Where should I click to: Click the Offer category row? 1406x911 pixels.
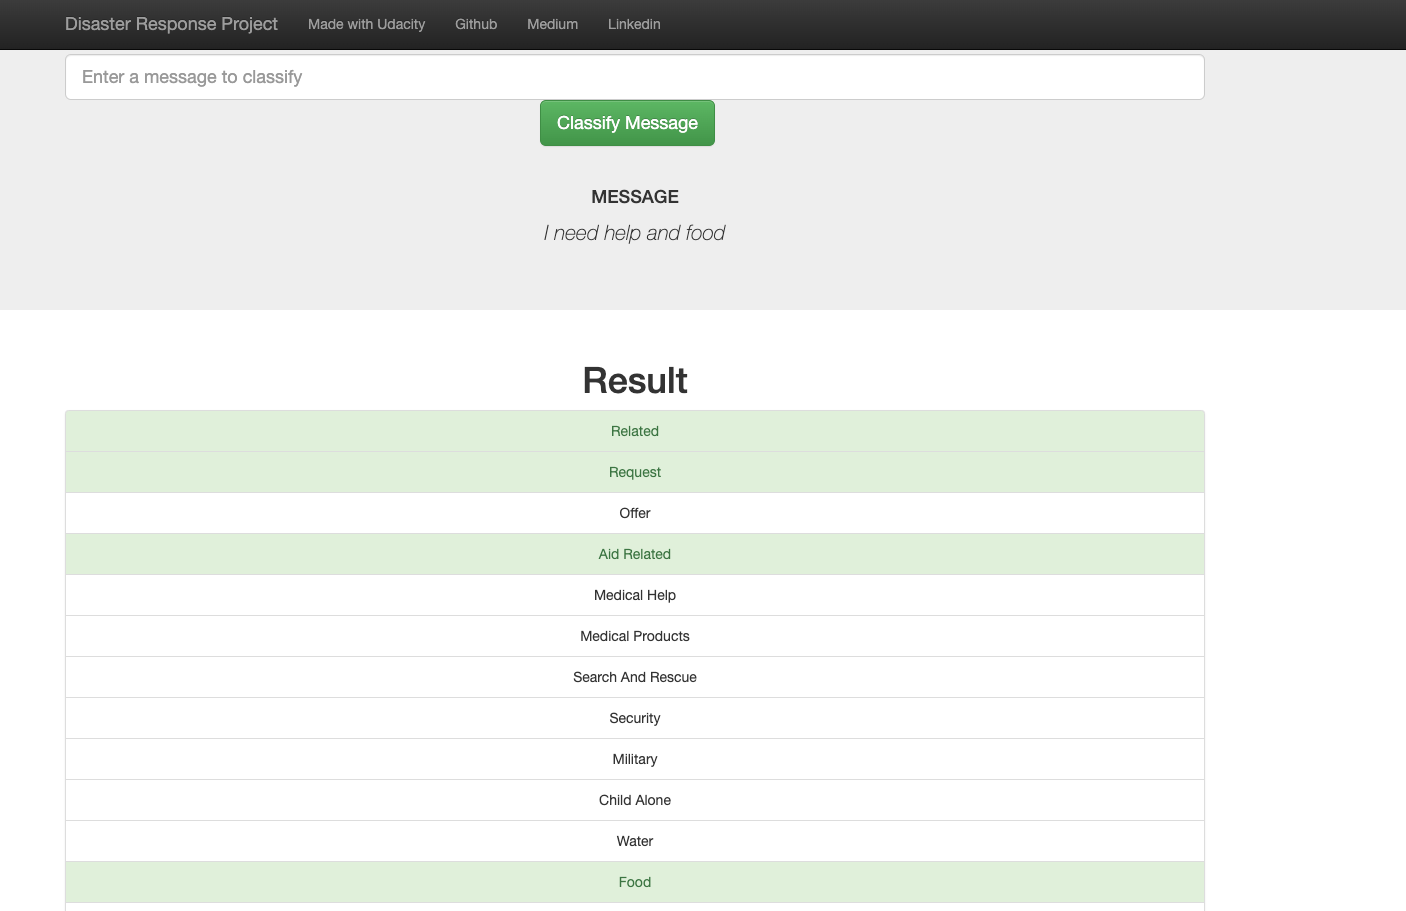coord(634,512)
